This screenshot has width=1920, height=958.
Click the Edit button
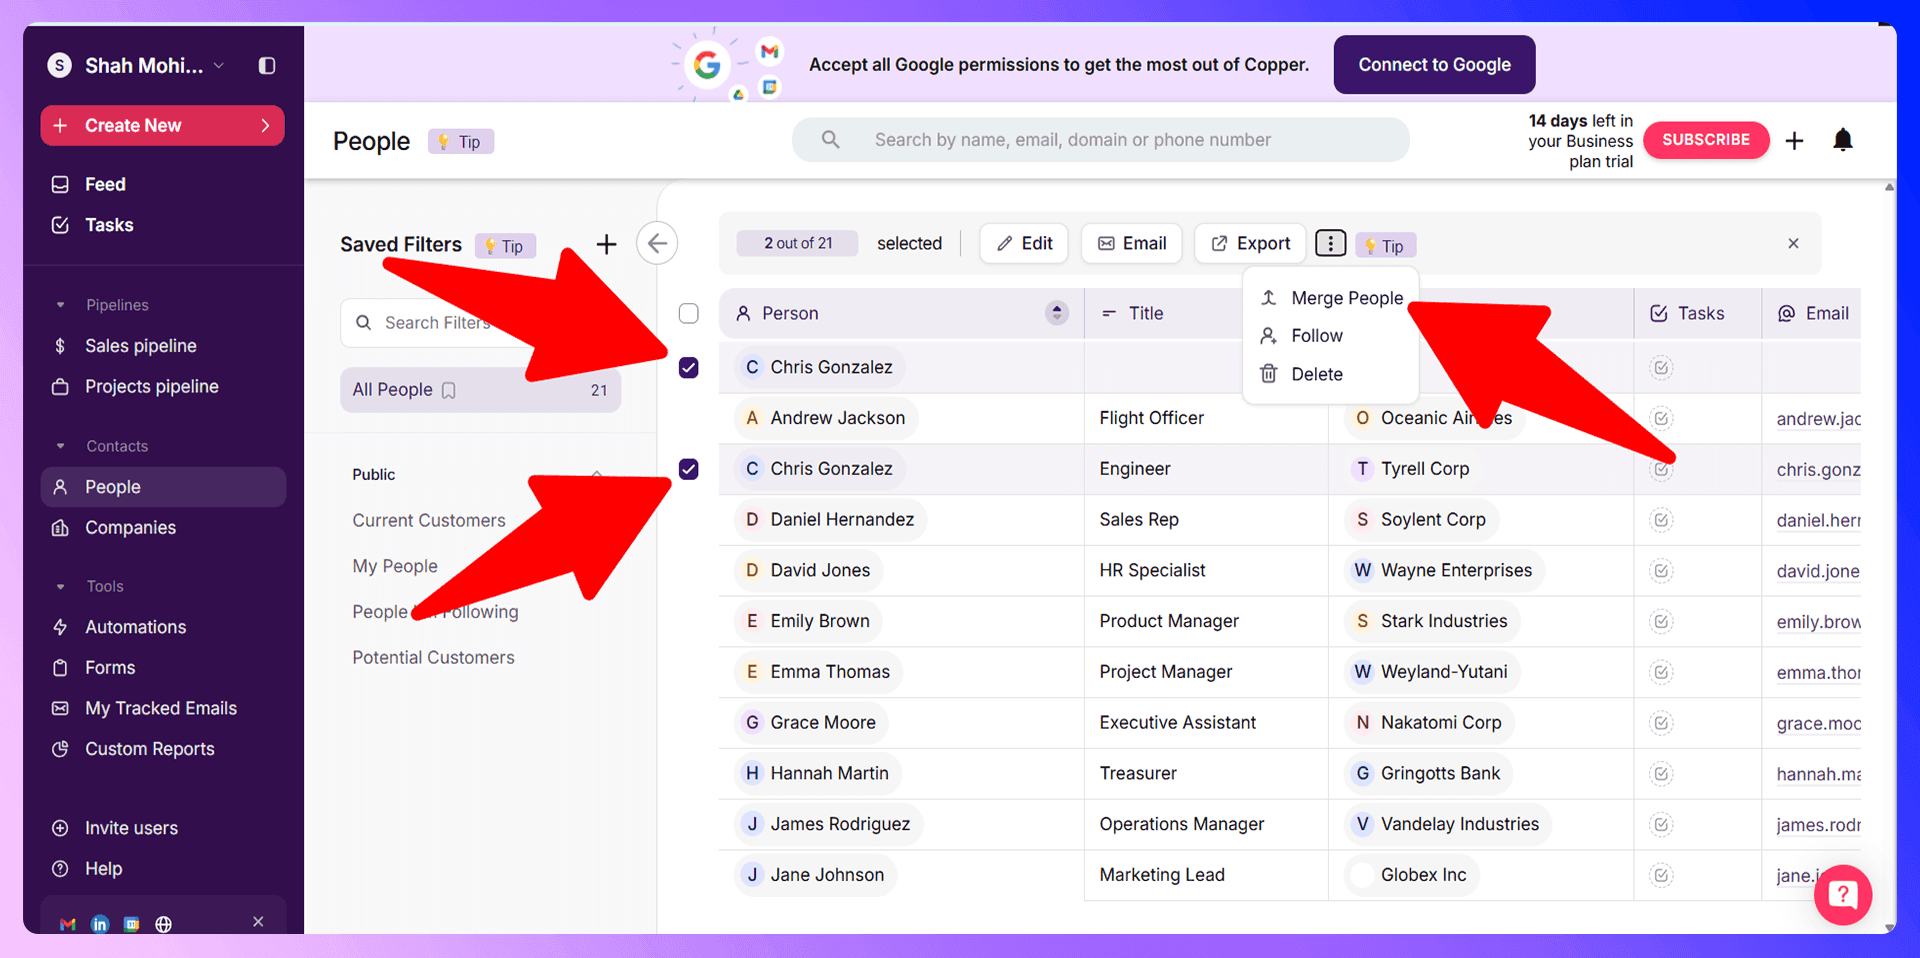coord(1024,243)
